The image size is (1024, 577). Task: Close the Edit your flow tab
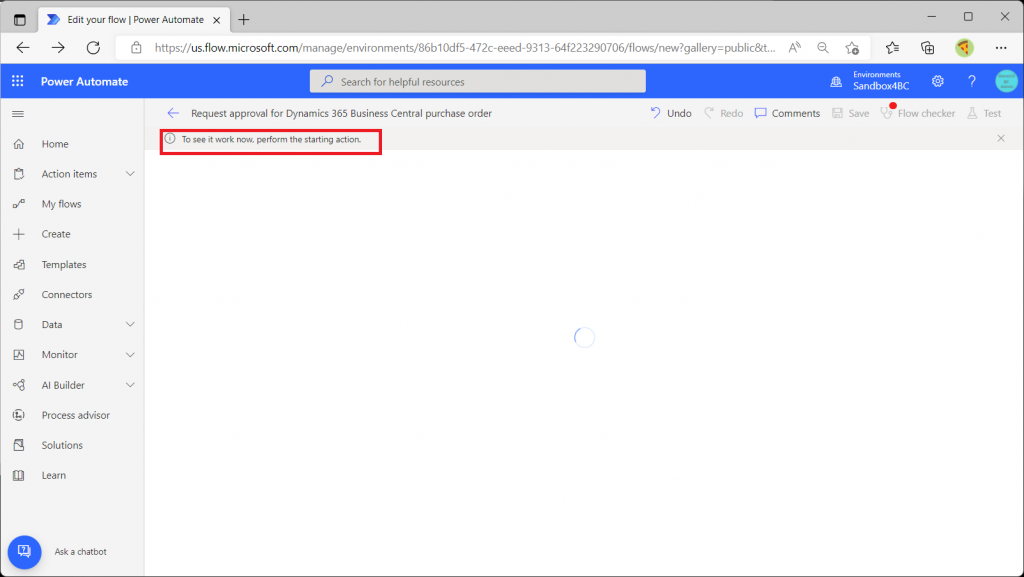click(216, 20)
